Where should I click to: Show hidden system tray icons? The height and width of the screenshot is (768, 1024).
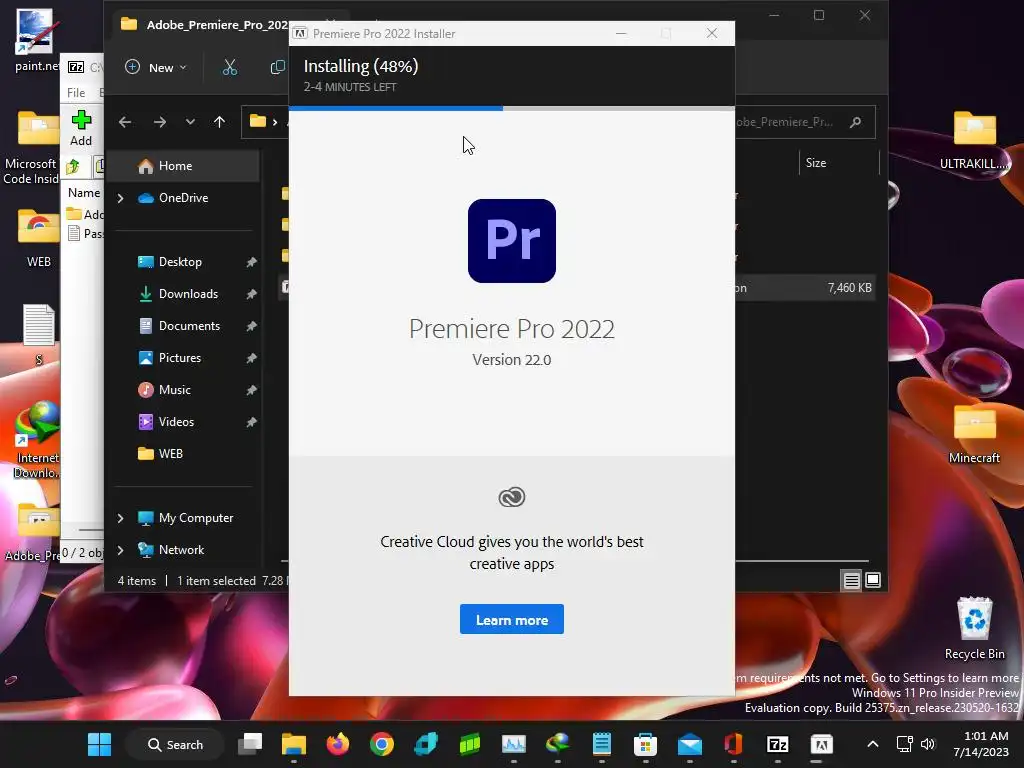click(872, 744)
